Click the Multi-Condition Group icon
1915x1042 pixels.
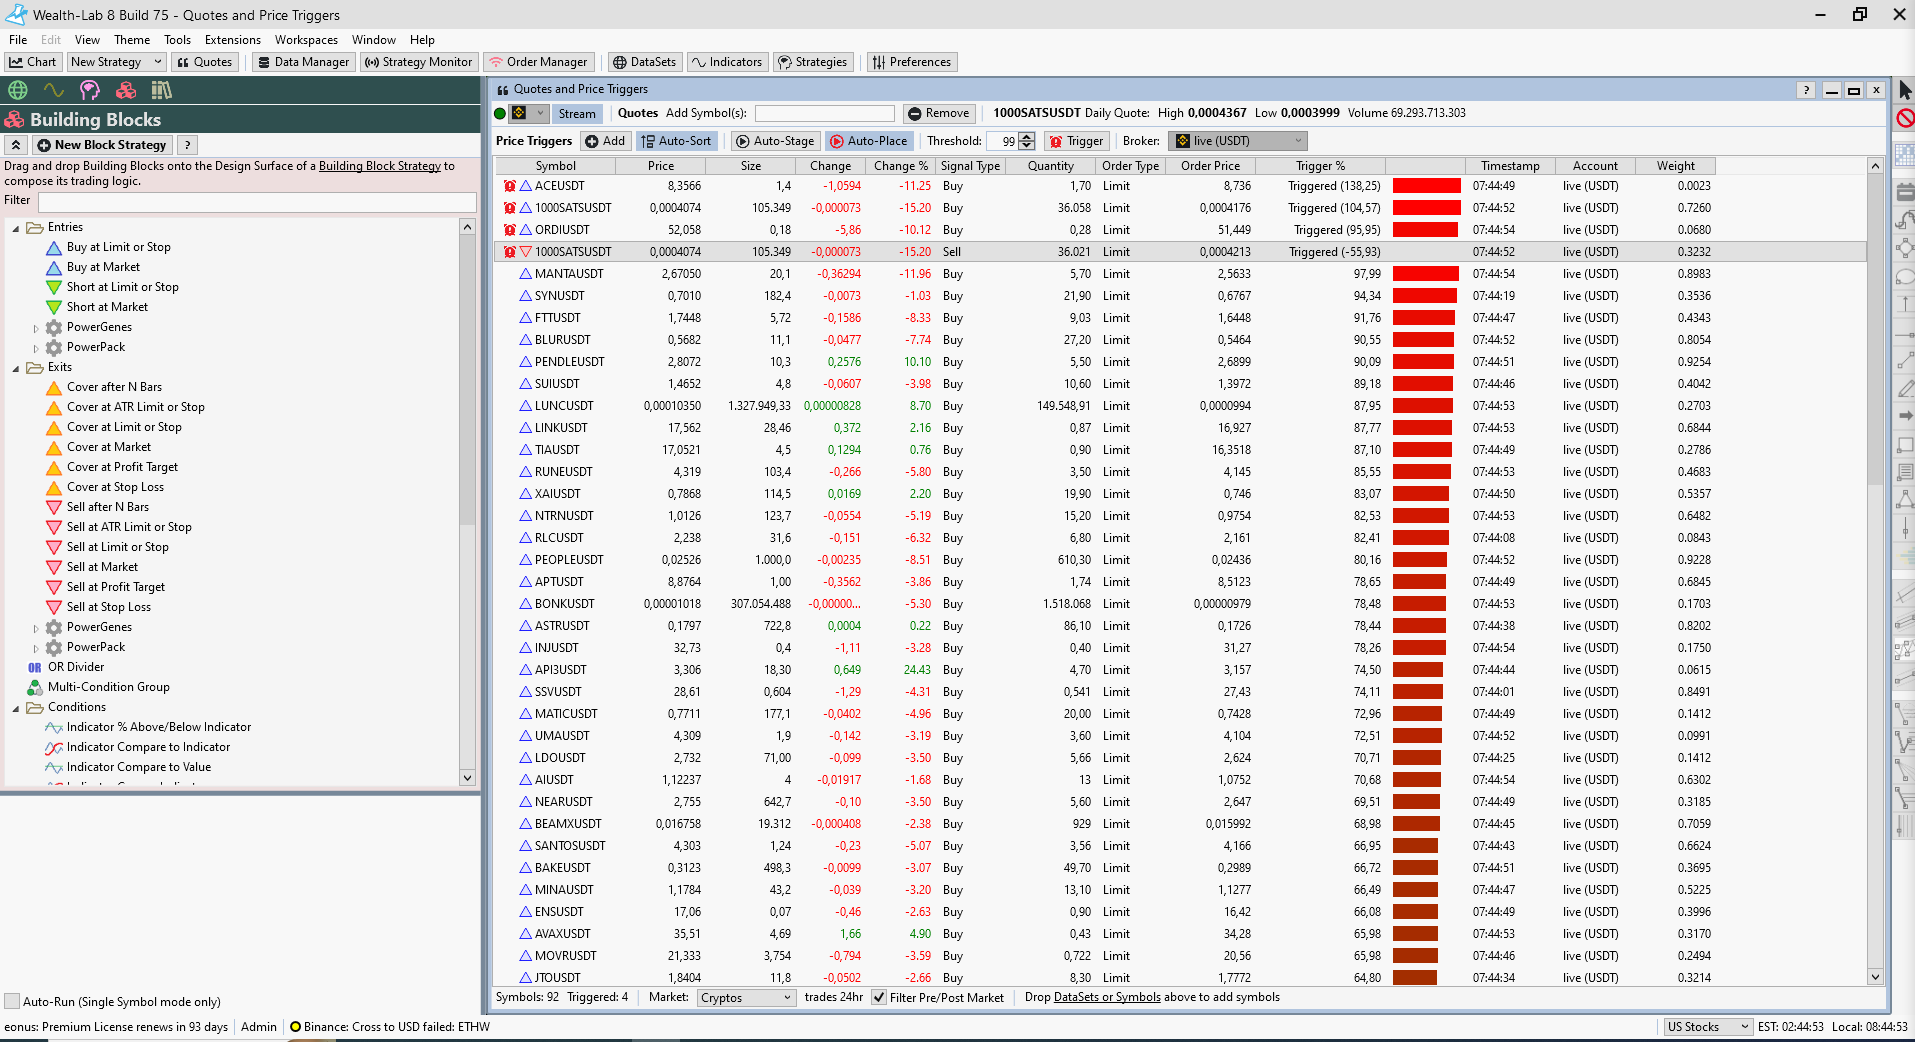(x=35, y=687)
